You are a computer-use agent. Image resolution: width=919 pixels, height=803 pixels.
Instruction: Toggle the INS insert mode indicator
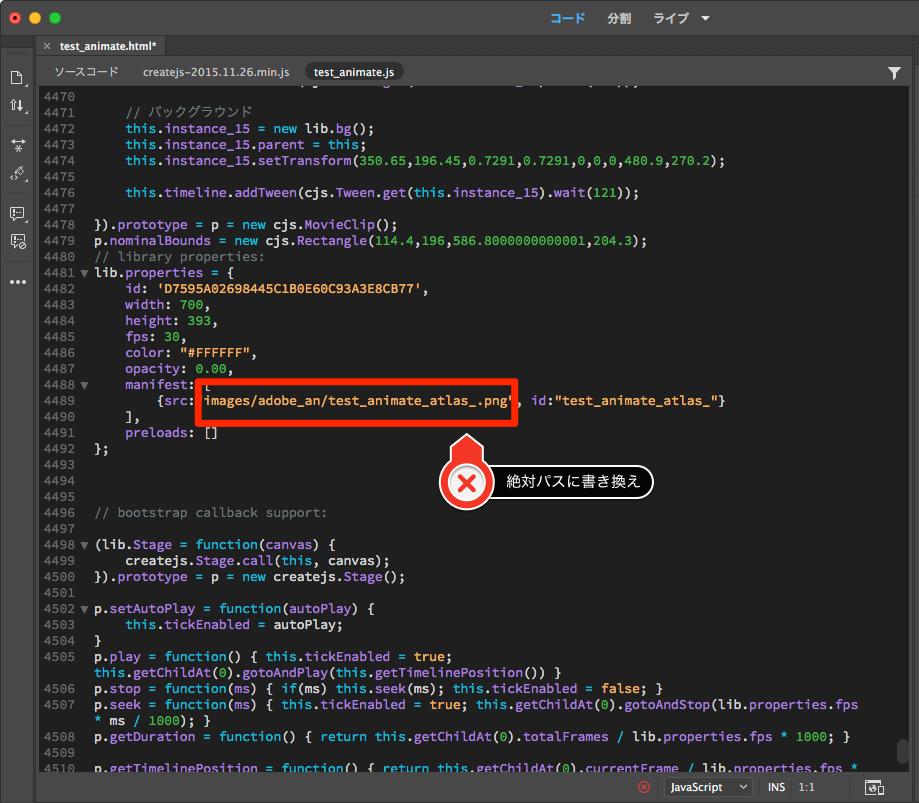(x=776, y=787)
